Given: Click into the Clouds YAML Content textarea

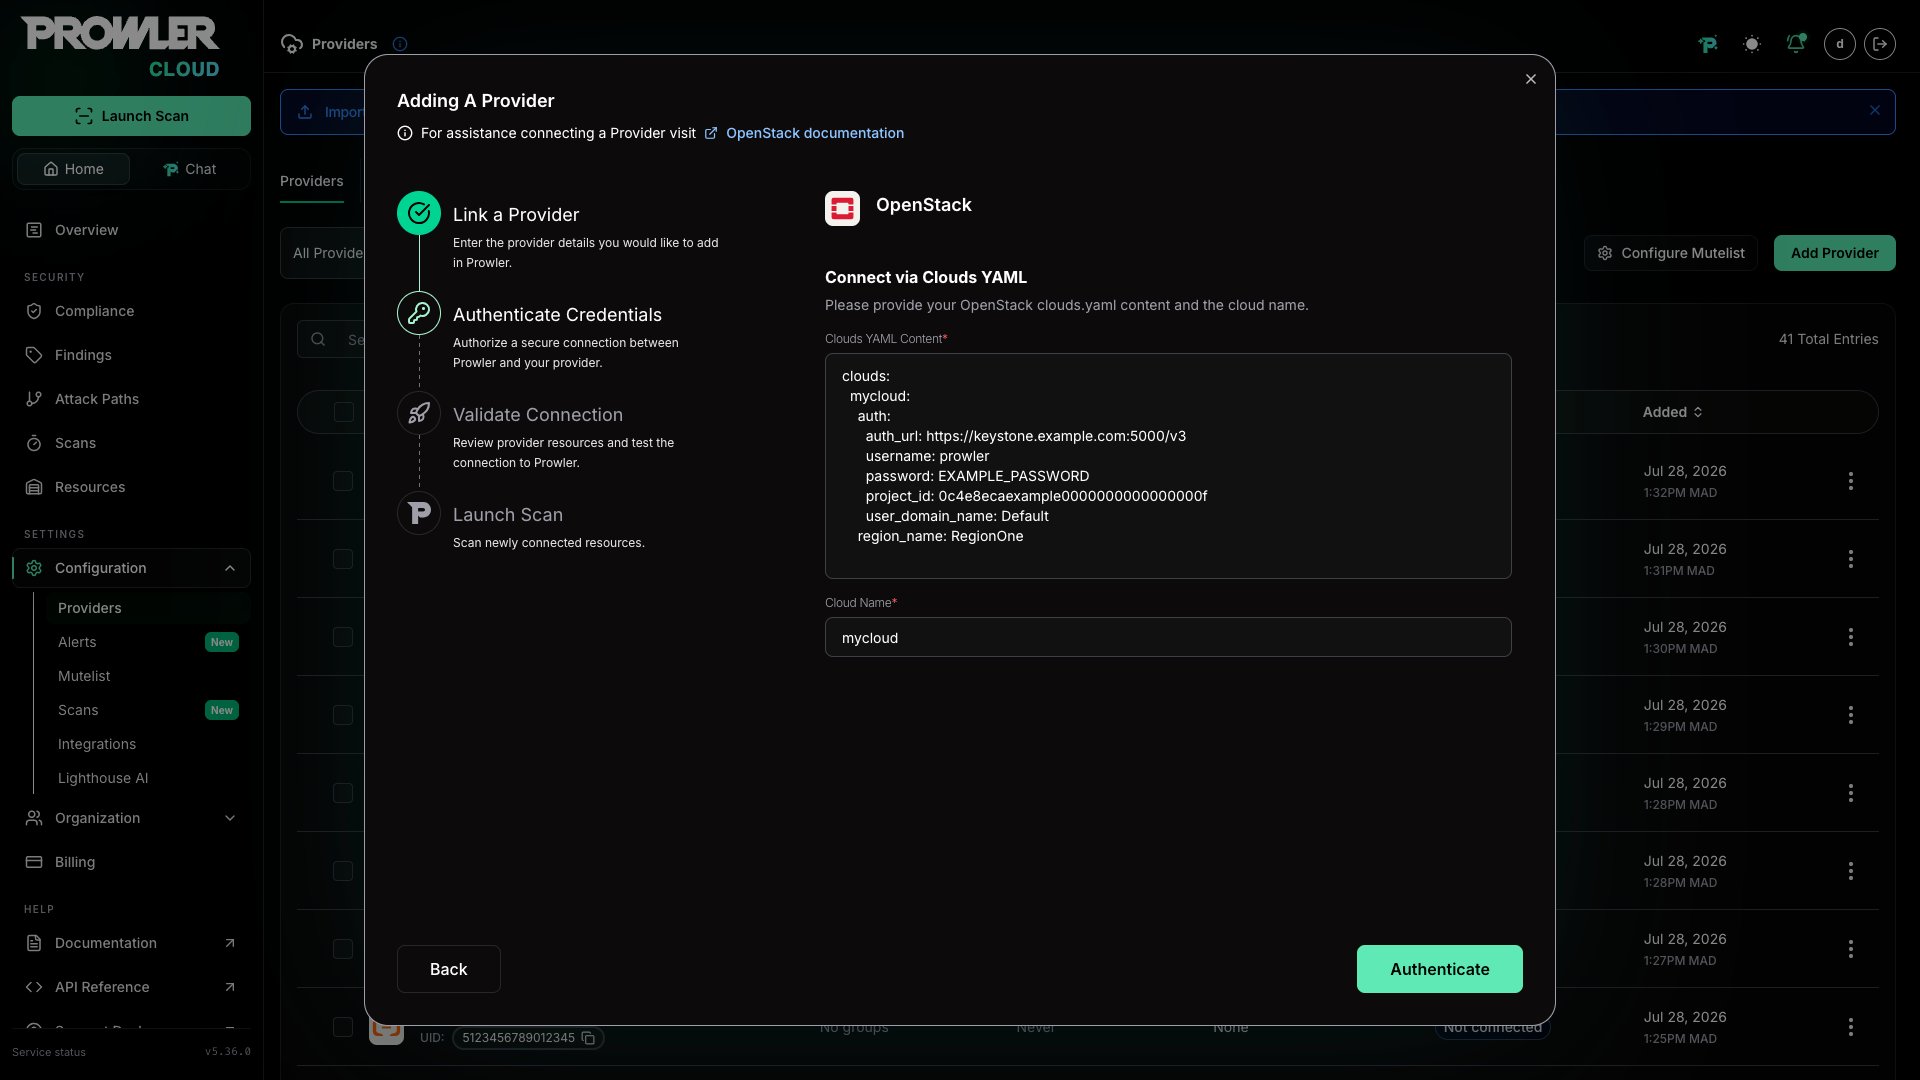Looking at the screenshot, I should [1168, 466].
